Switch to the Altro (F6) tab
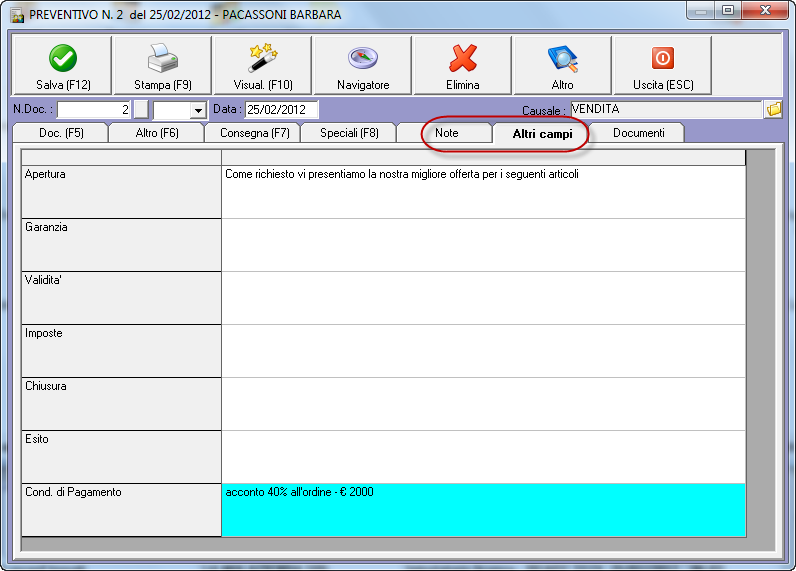This screenshot has height=571, width=796. click(x=157, y=133)
